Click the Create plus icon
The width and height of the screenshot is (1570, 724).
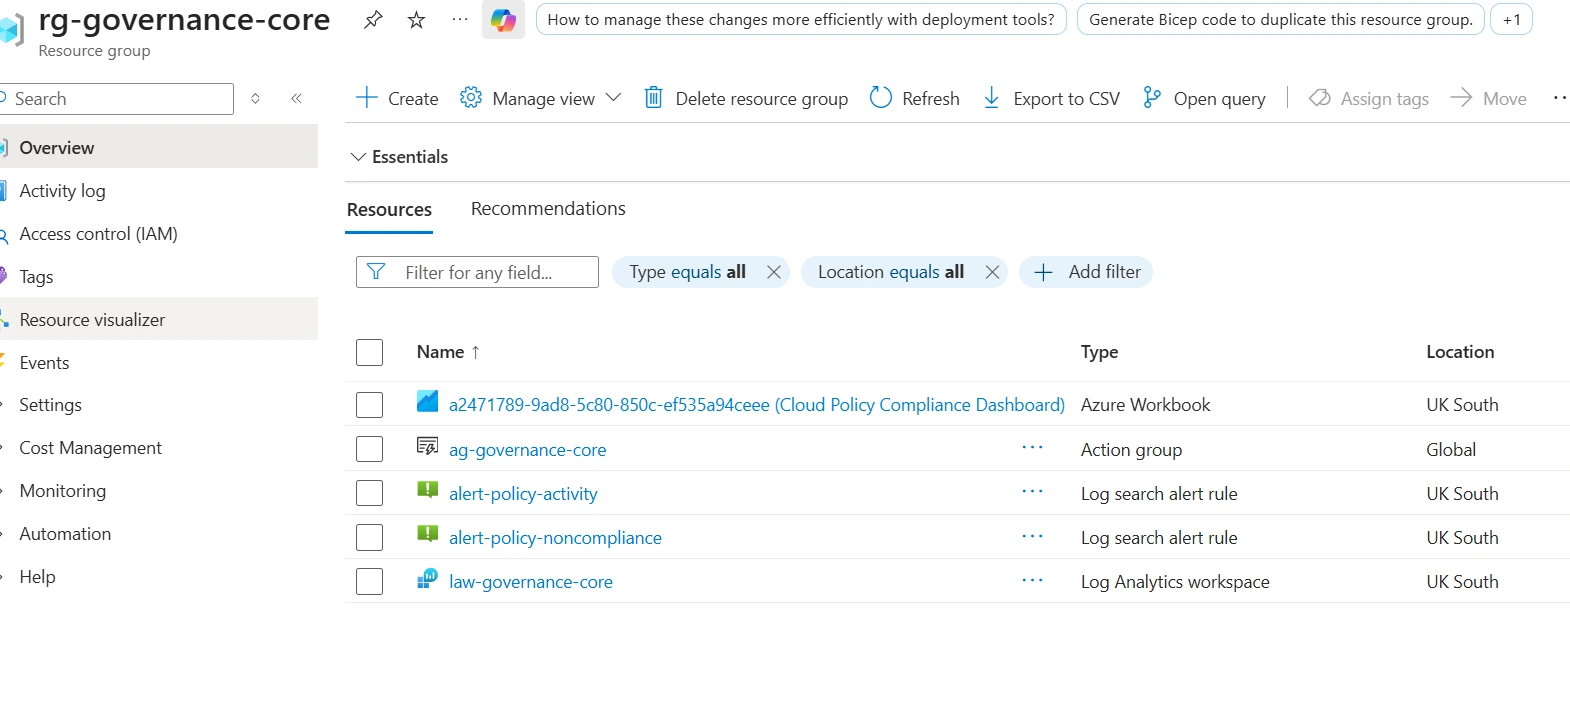367,98
